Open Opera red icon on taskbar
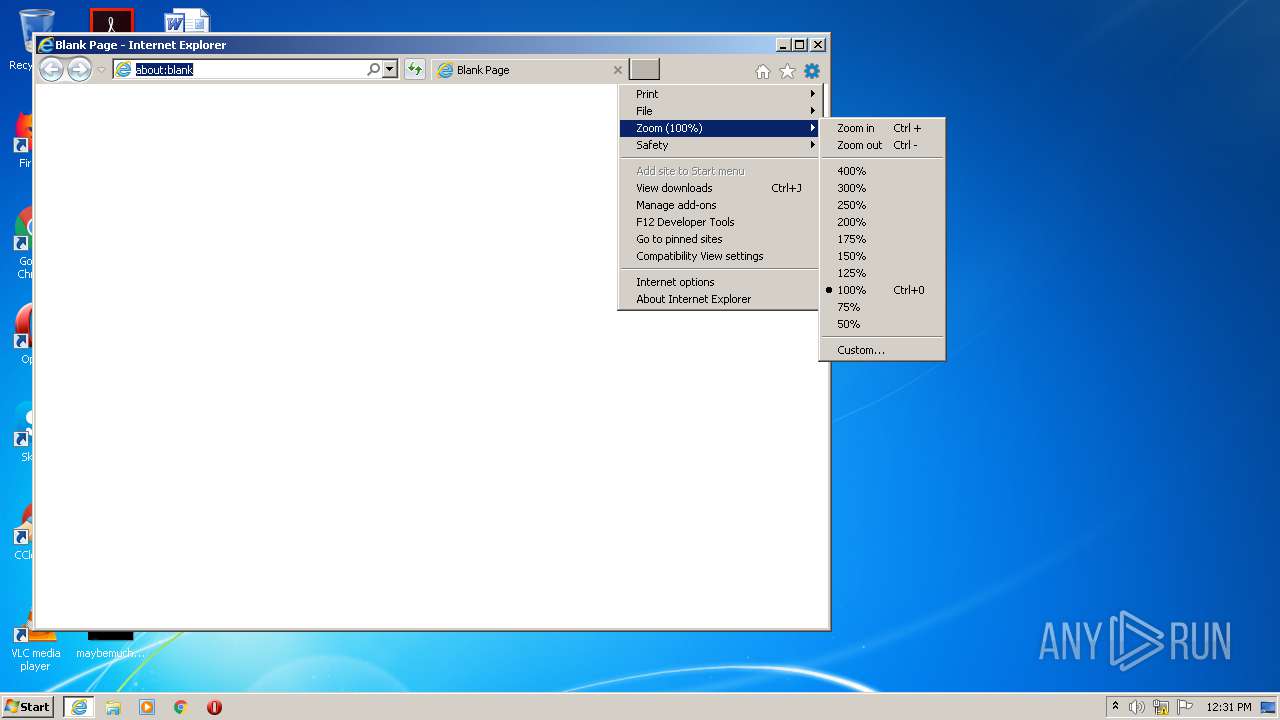The image size is (1280, 720). pyautogui.click(x=214, y=707)
